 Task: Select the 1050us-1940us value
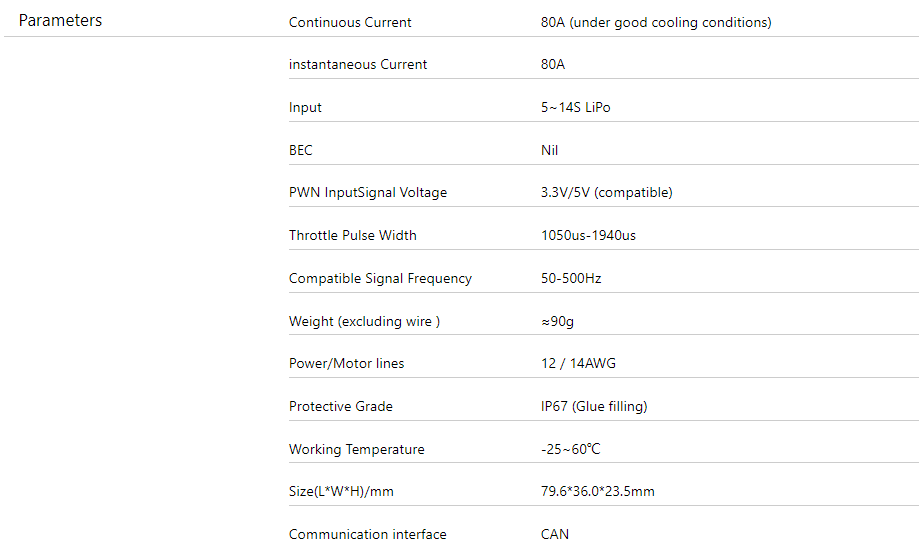tap(588, 235)
